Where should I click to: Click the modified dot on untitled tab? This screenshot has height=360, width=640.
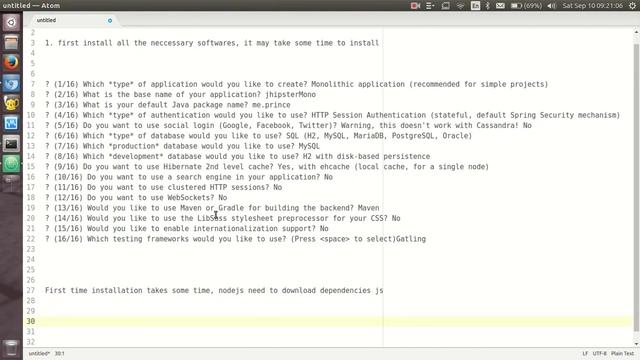110,20
